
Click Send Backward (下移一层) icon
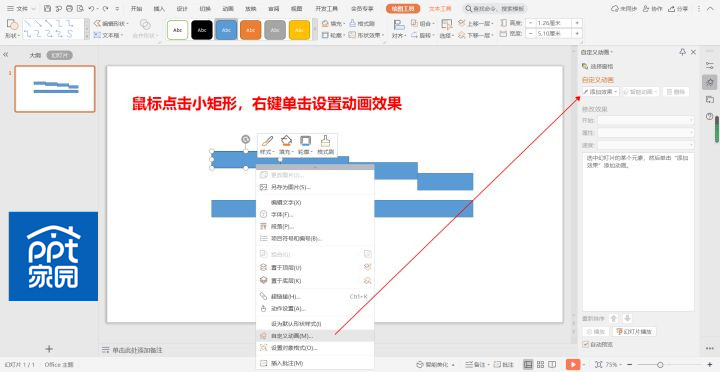462,34
